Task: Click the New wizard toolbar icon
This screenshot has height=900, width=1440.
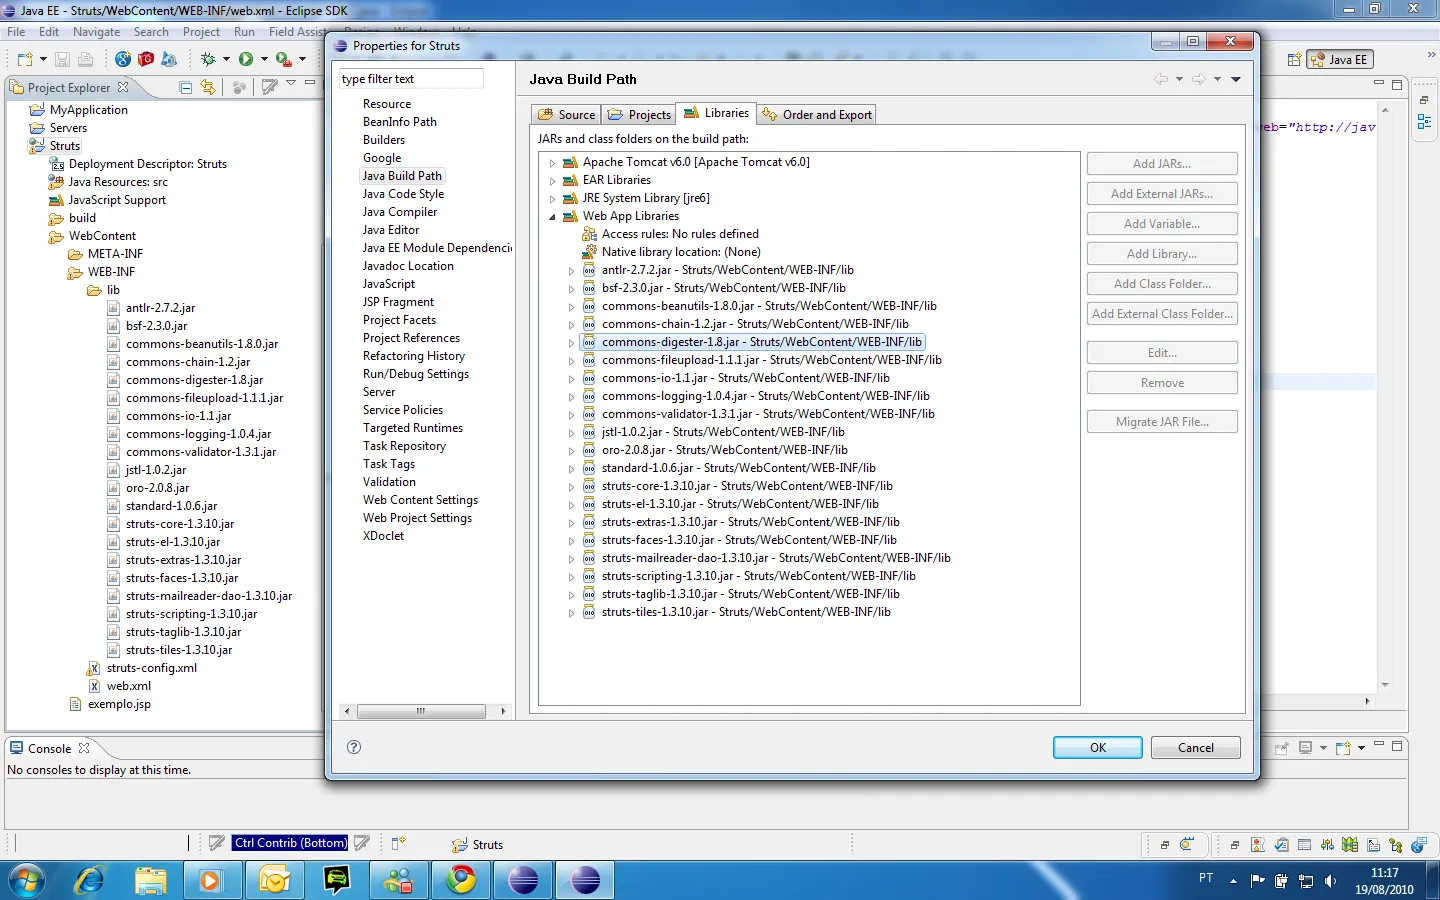Action: click(x=24, y=60)
